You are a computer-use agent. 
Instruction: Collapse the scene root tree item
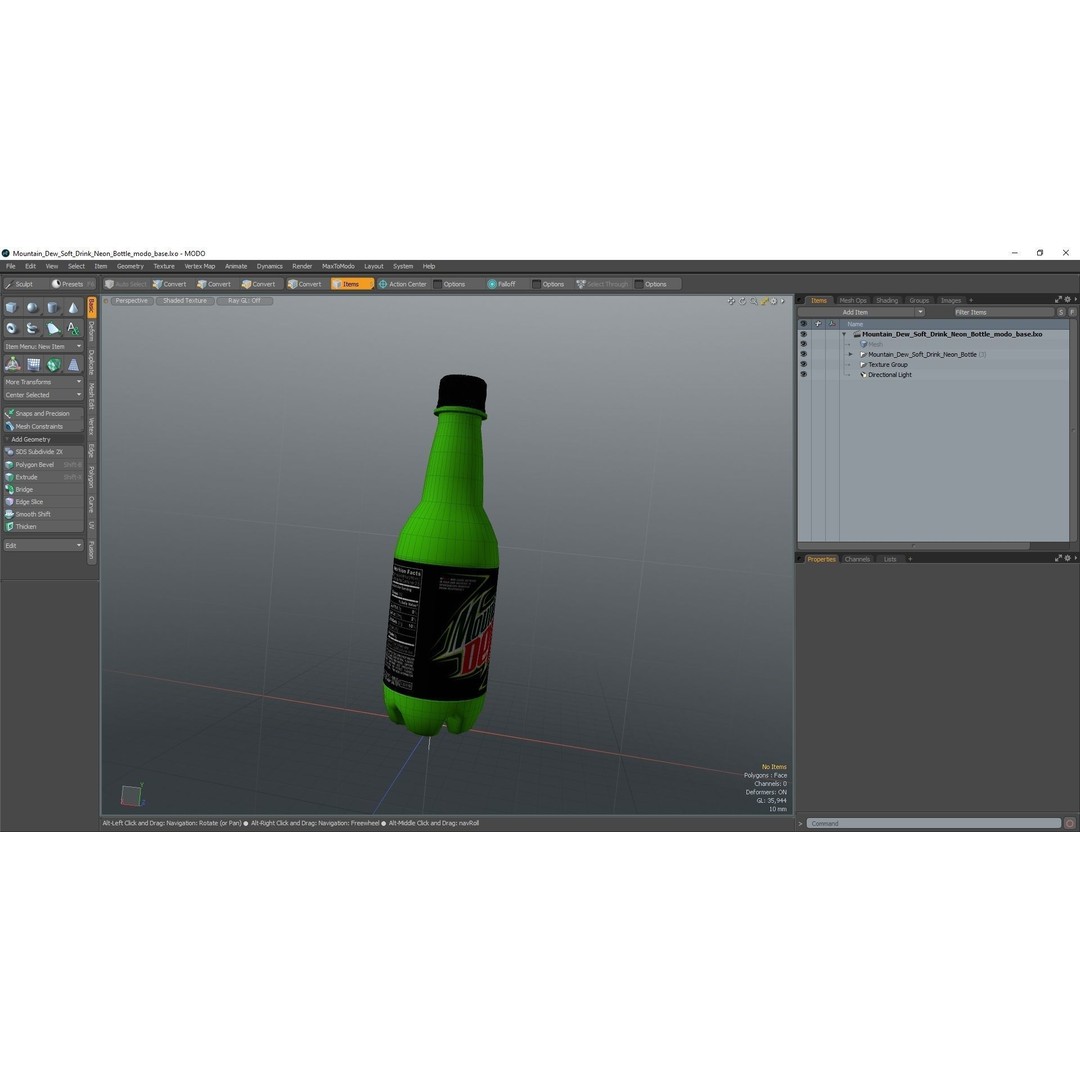844,334
